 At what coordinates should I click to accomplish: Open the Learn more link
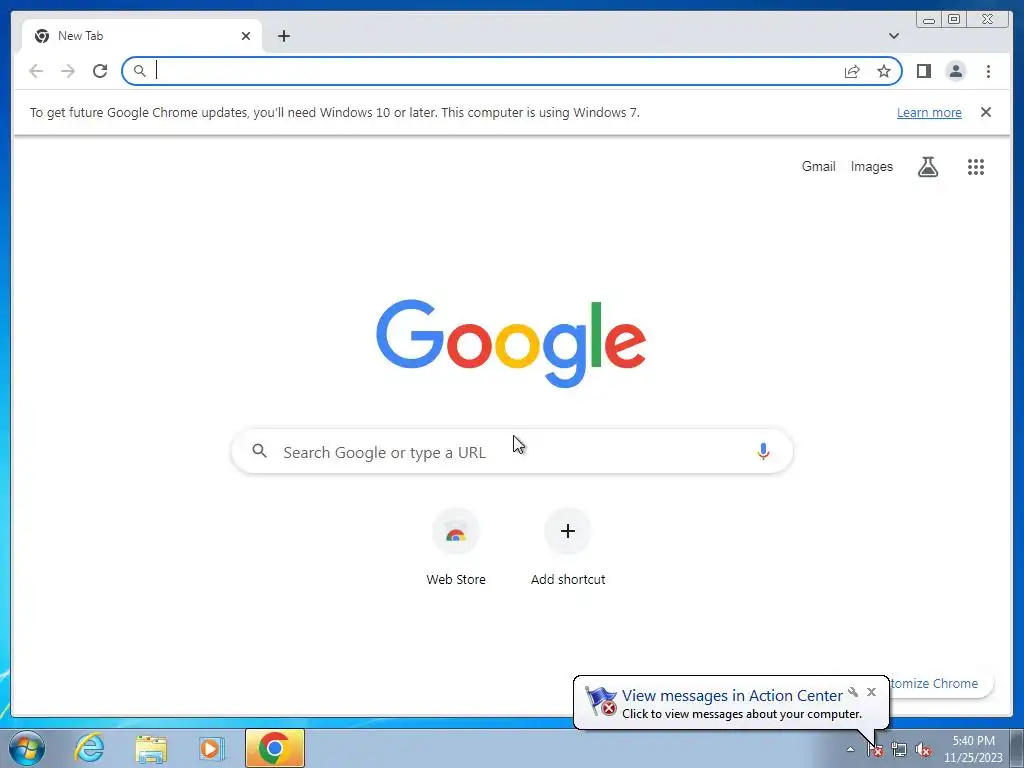point(929,112)
